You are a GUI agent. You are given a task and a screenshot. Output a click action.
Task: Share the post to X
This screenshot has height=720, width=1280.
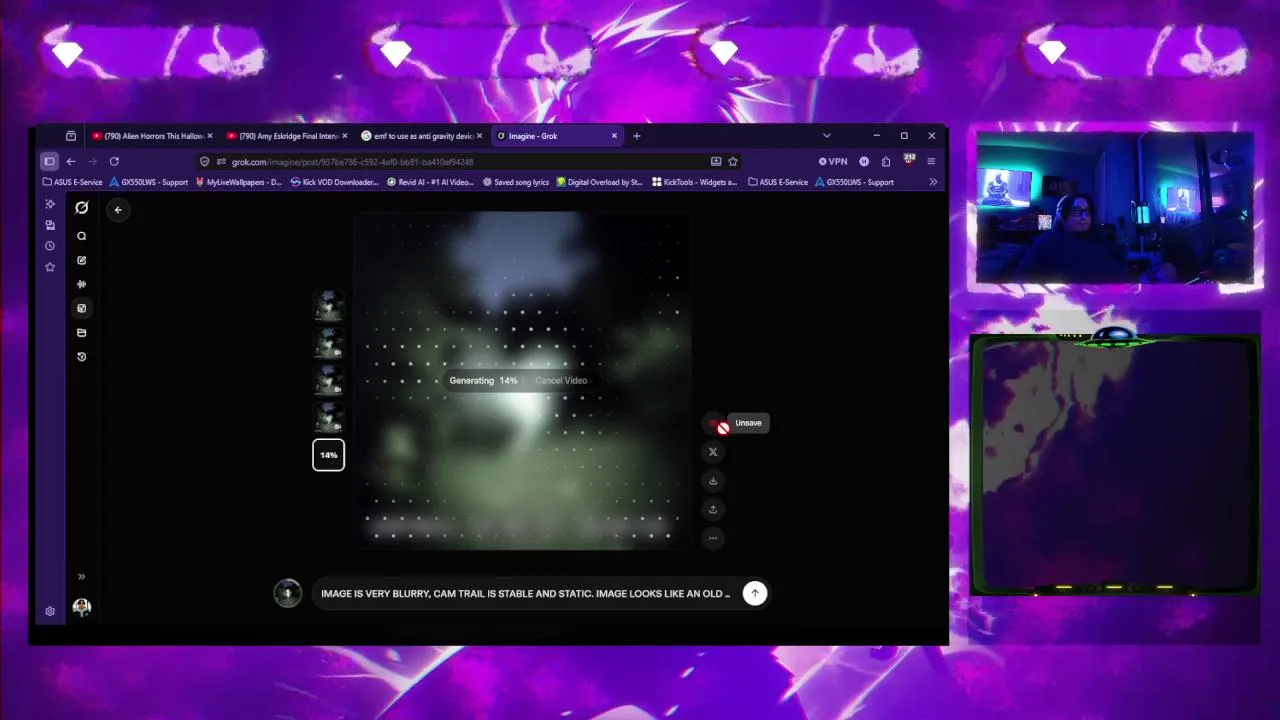(713, 452)
